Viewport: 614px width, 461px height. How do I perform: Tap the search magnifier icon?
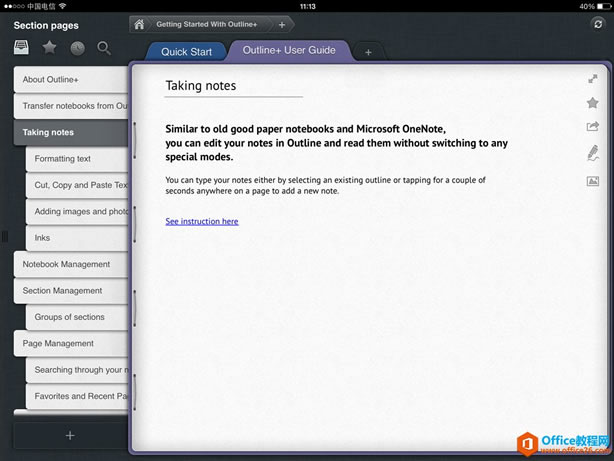click(104, 47)
